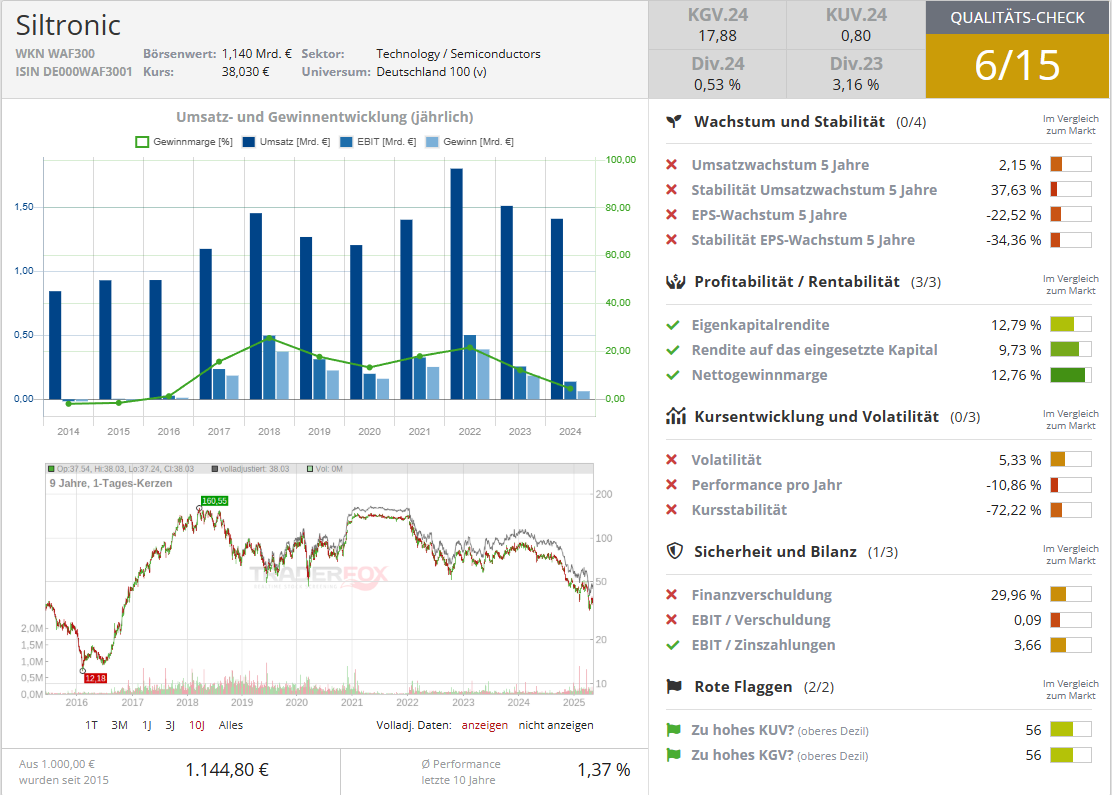Screen dimensions: 1112x795
Task: Click the 9 Jahre, 1-Tages-Kerzen chart label
Action: [x=111, y=483]
